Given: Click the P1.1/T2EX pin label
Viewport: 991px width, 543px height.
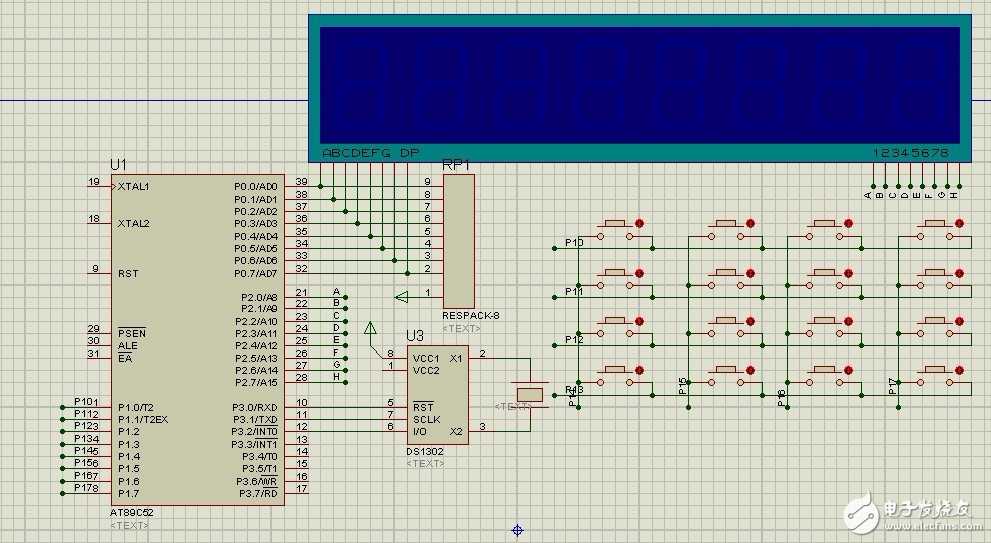Looking at the screenshot, I should click(143, 420).
